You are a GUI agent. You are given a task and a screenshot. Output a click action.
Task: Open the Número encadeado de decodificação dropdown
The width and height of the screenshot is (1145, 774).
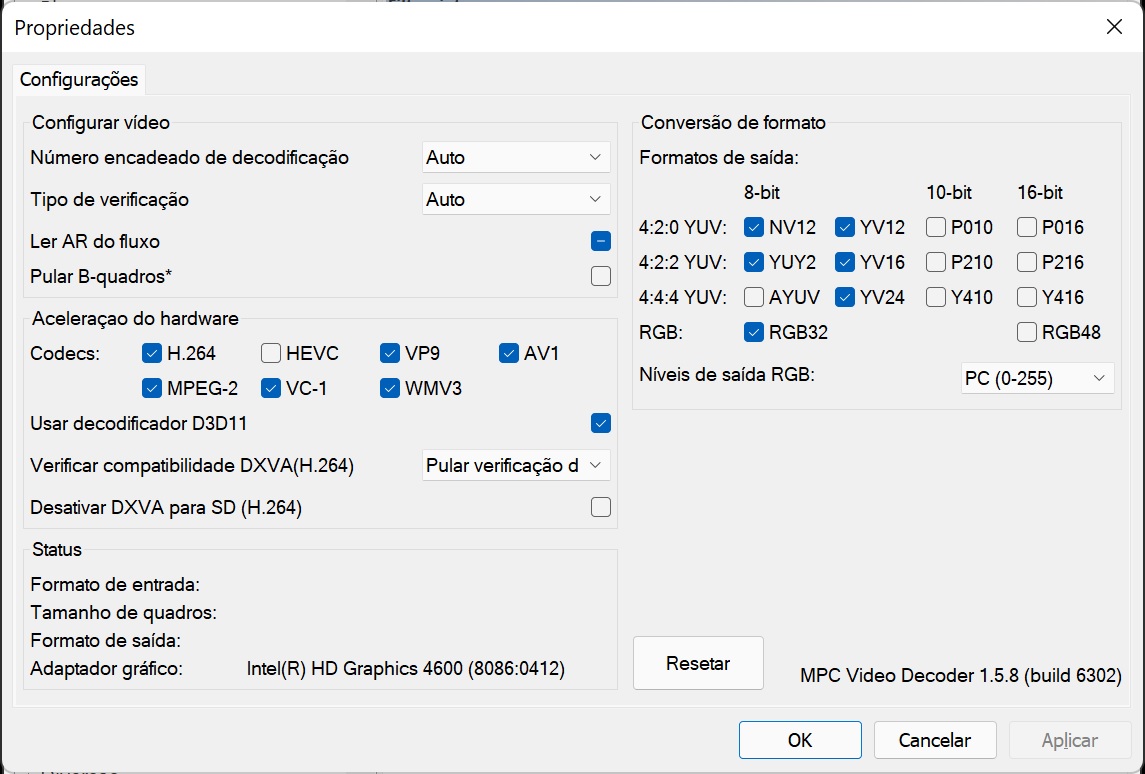tap(516, 157)
